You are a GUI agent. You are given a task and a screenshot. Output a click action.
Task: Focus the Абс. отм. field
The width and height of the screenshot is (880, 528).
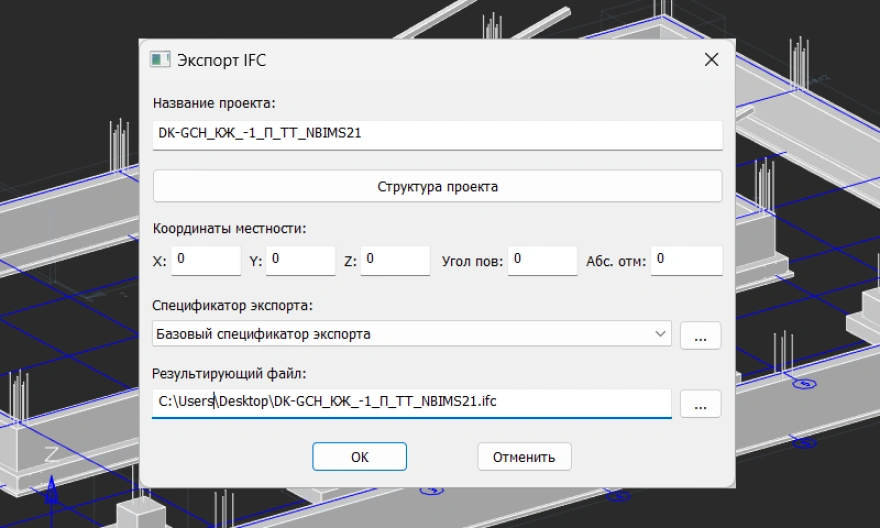pos(686,260)
